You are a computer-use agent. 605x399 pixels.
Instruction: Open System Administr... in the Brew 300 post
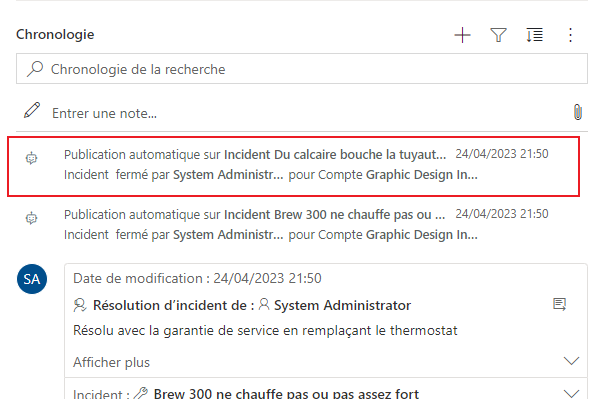point(228,235)
